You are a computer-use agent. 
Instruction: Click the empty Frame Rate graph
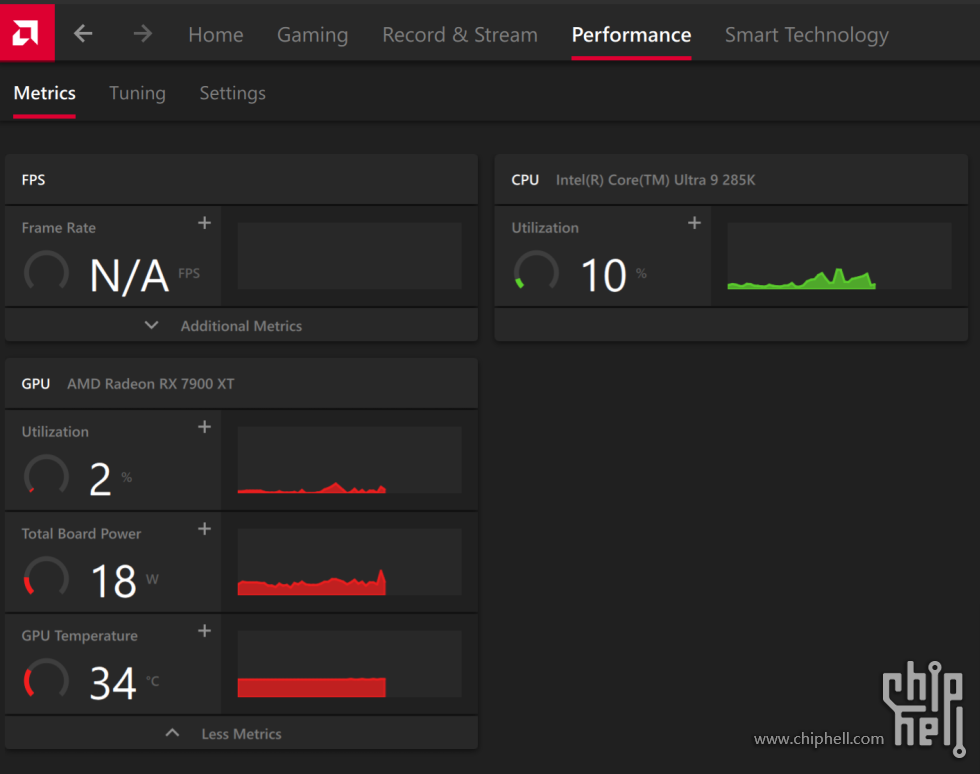pos(349,256)
